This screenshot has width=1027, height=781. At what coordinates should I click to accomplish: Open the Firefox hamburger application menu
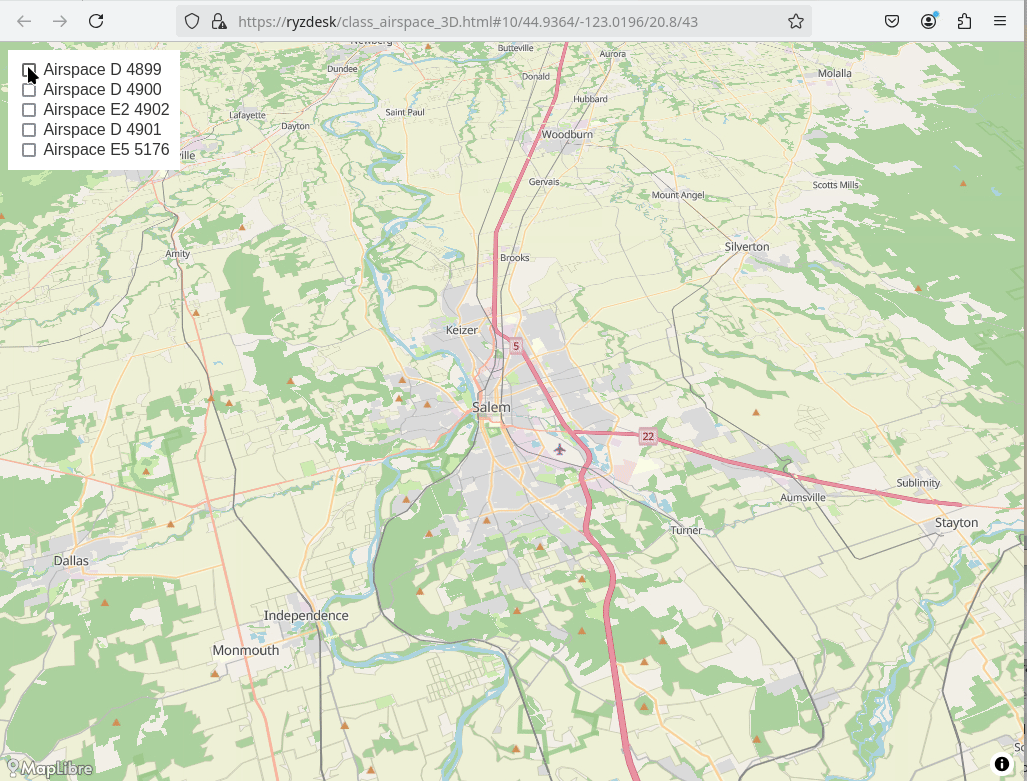pyautogui.click(x=1000, y=21)
